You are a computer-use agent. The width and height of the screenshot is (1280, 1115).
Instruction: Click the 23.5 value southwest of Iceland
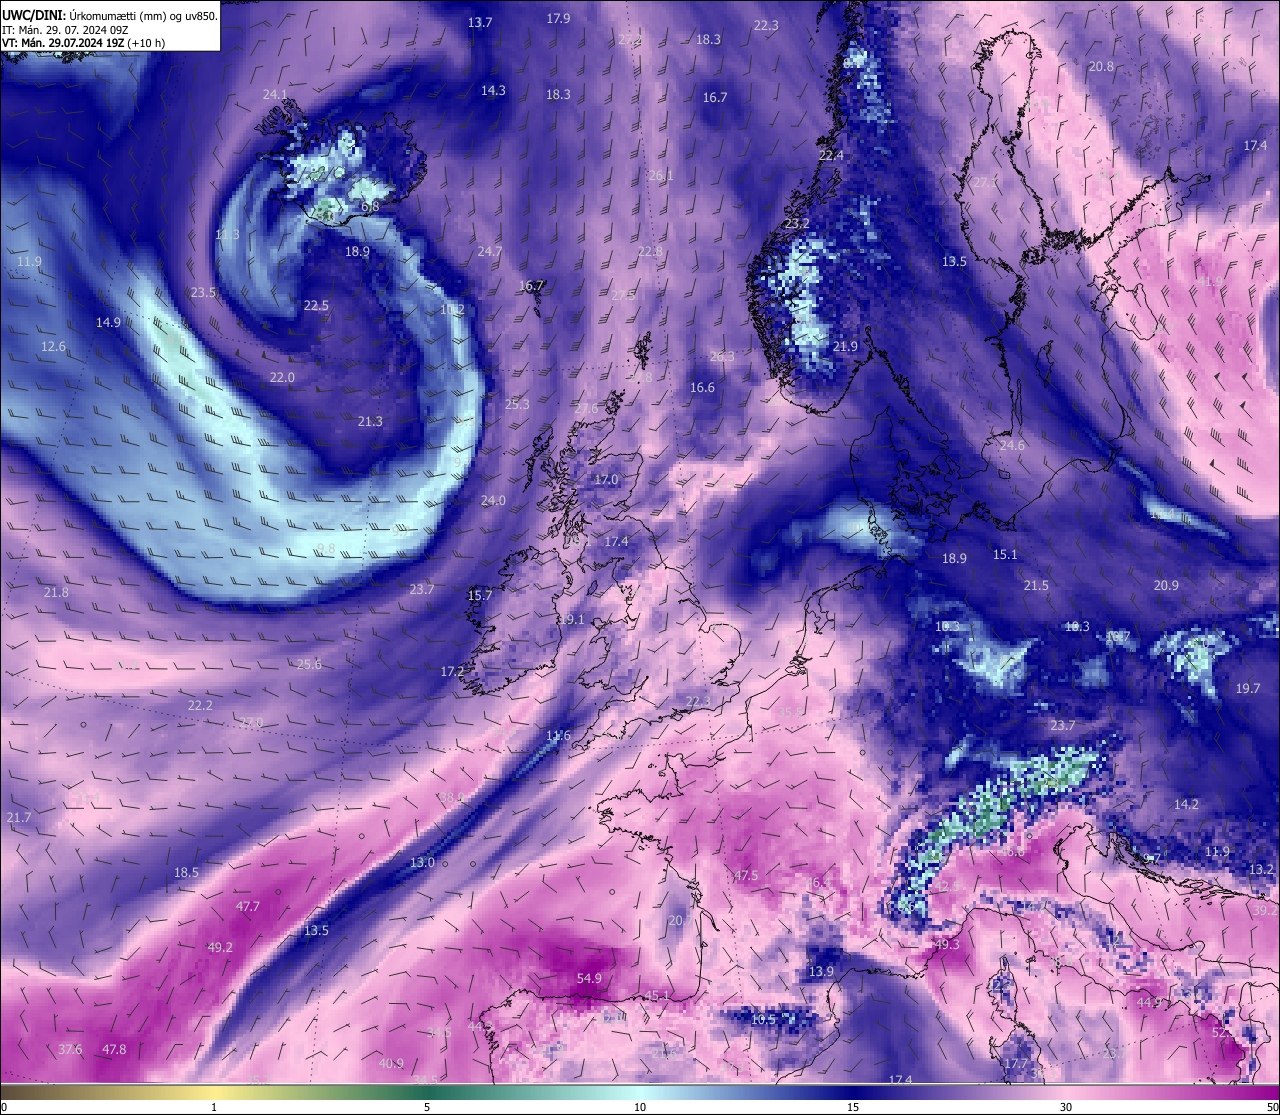coord(203,292)
